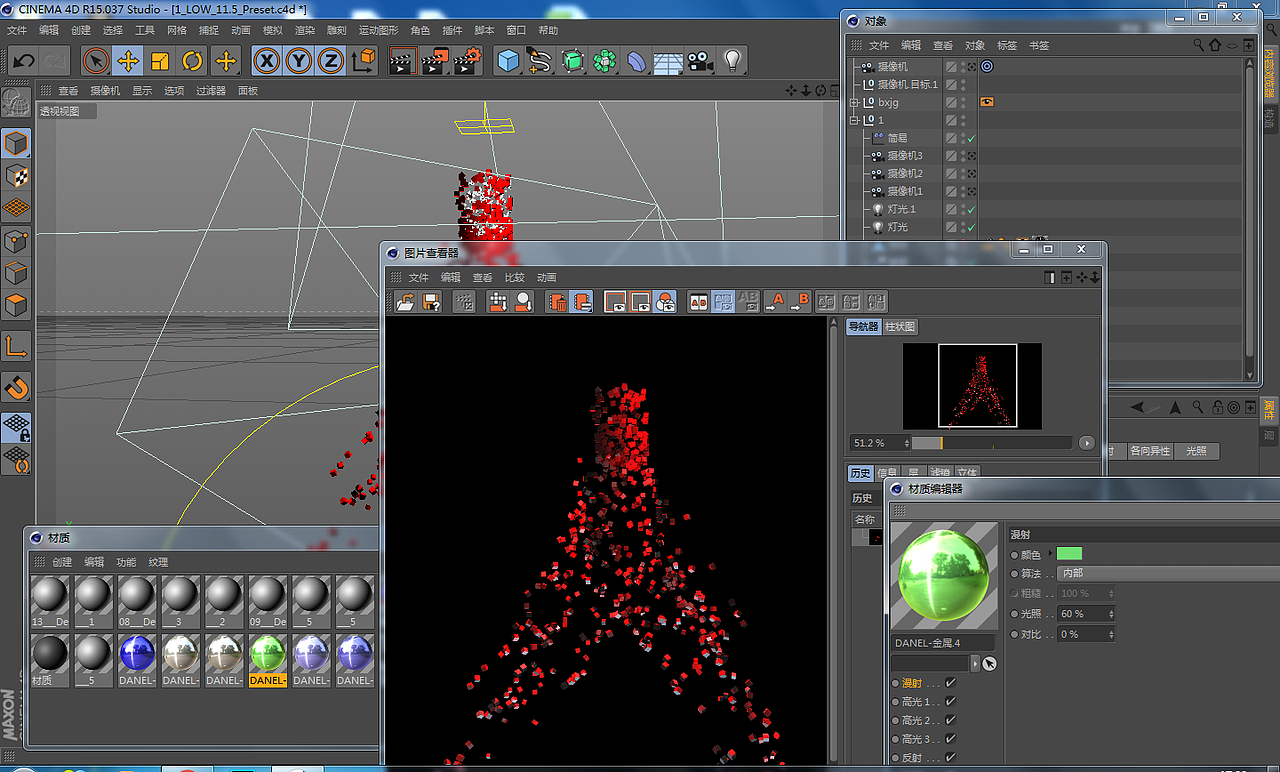1280x772 pixels.
Task: Open the 算法 dropdown showing 内部
Action: [1168, 573]
